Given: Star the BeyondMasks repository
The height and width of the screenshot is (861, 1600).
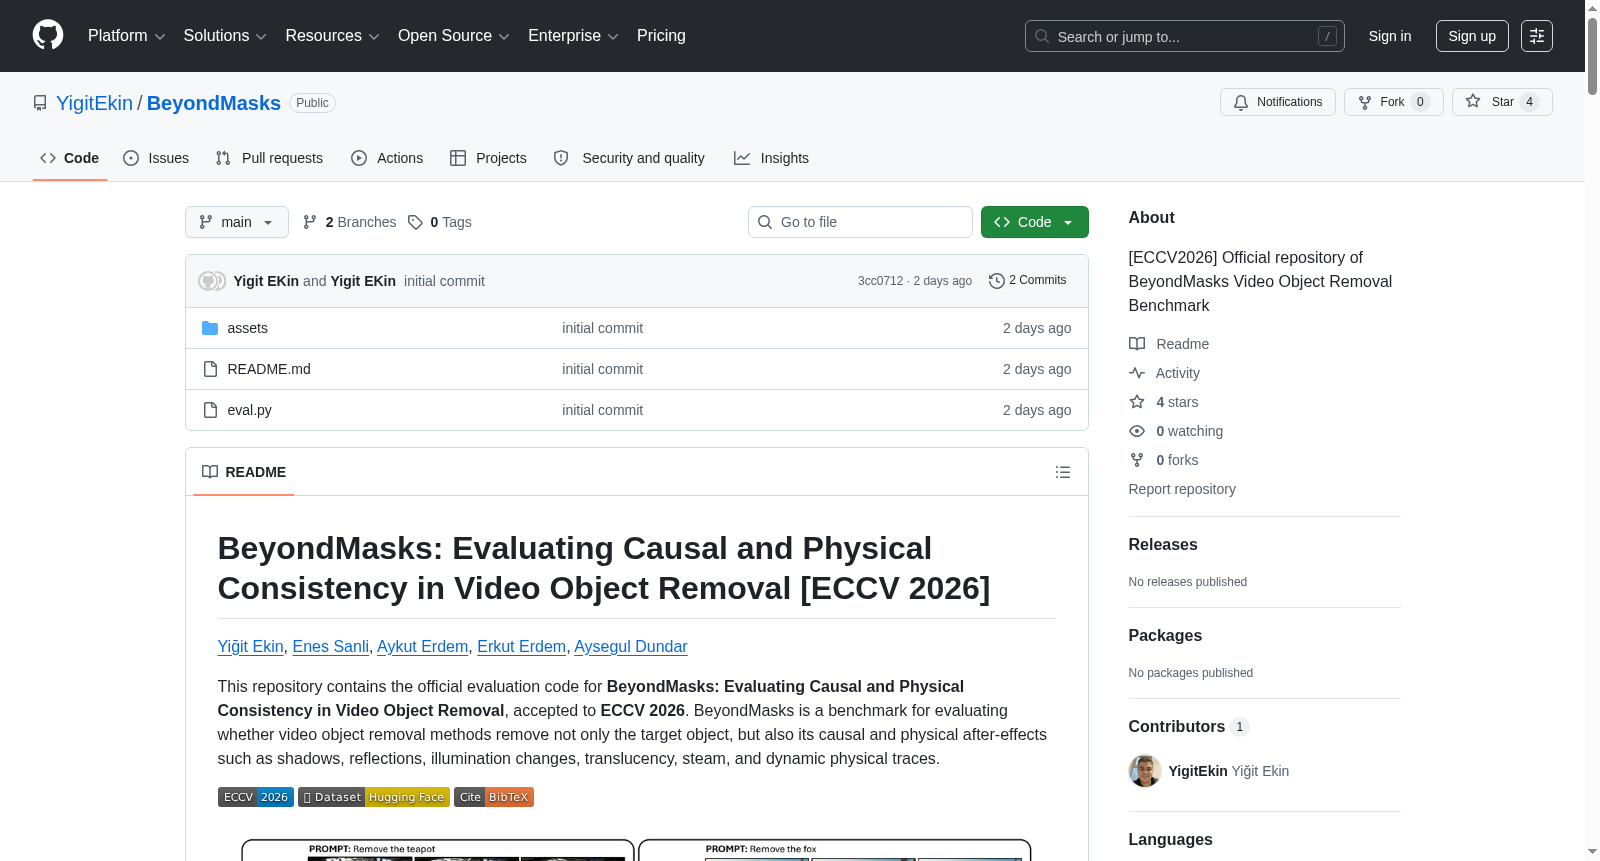Looking at the screenshot, I should pos(1502,102).
